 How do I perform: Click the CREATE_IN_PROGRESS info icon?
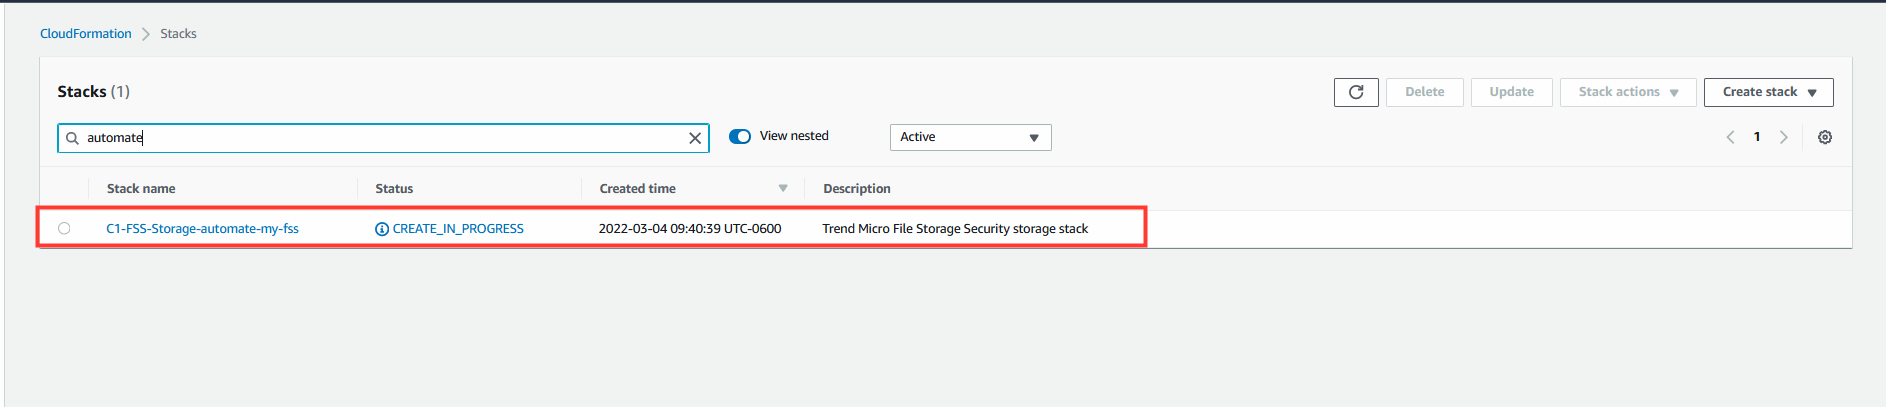point(382,229)
